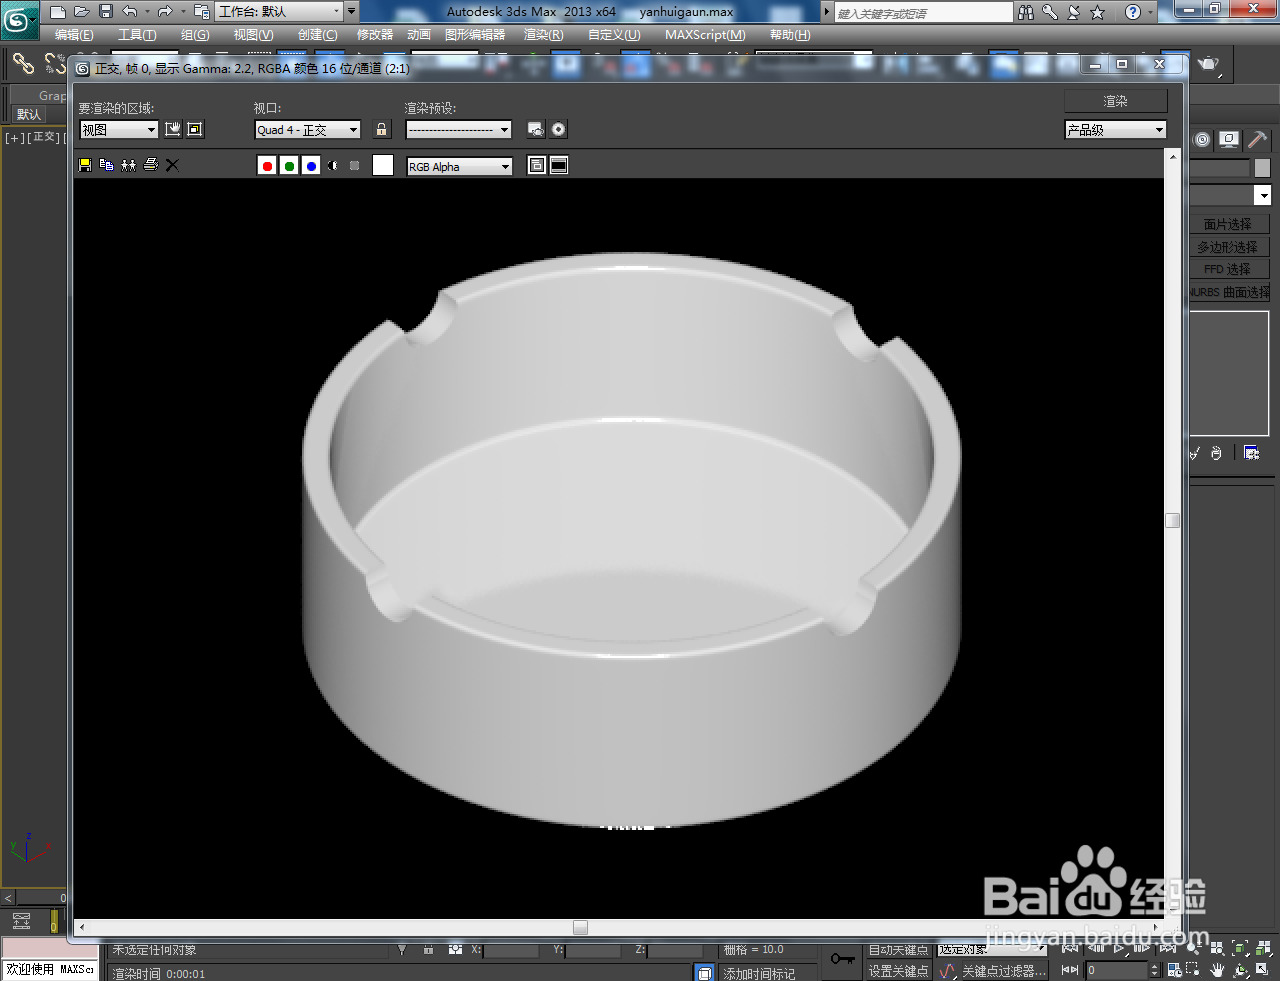Open a file via the folder icon

[81, 12]
